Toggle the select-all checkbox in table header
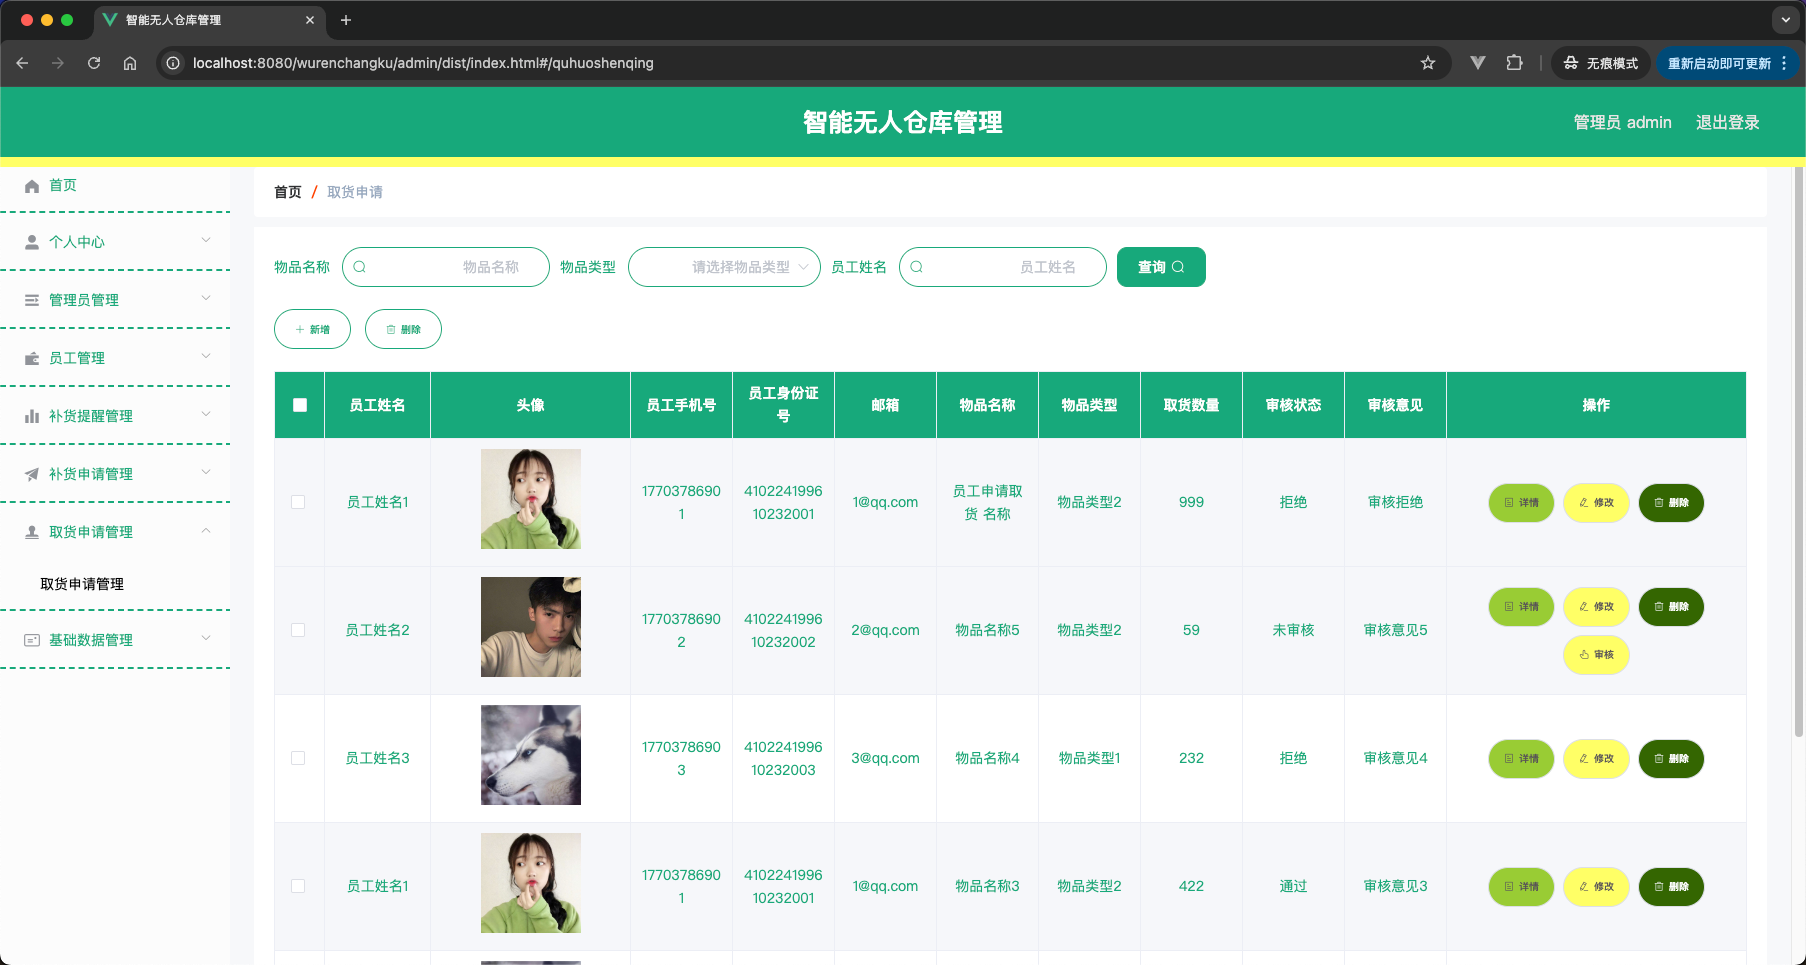This screenshot has height=965, width=1806. [300, 405]
